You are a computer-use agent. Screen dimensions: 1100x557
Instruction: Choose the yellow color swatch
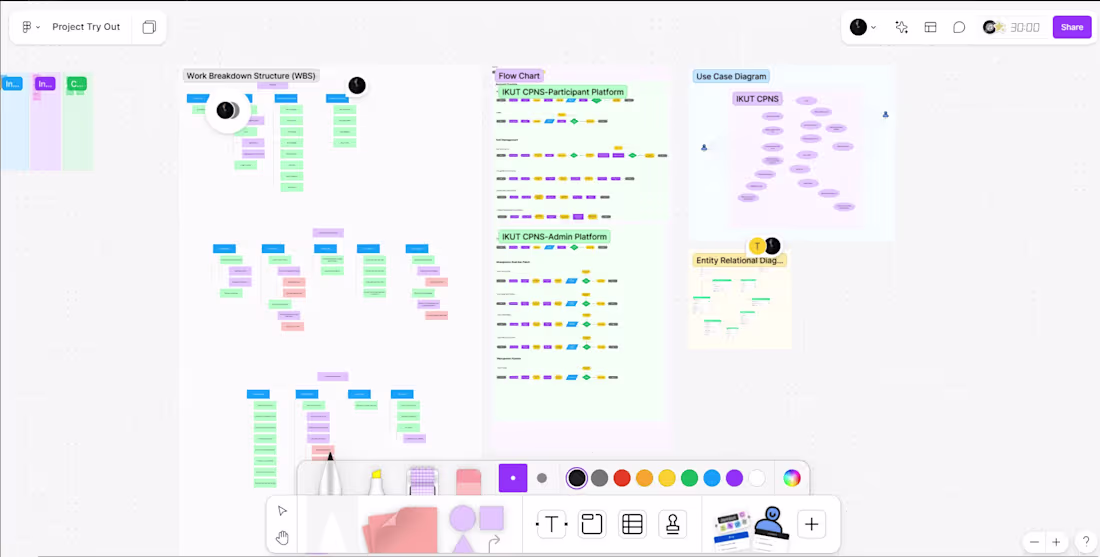click(x=666, y=478)
